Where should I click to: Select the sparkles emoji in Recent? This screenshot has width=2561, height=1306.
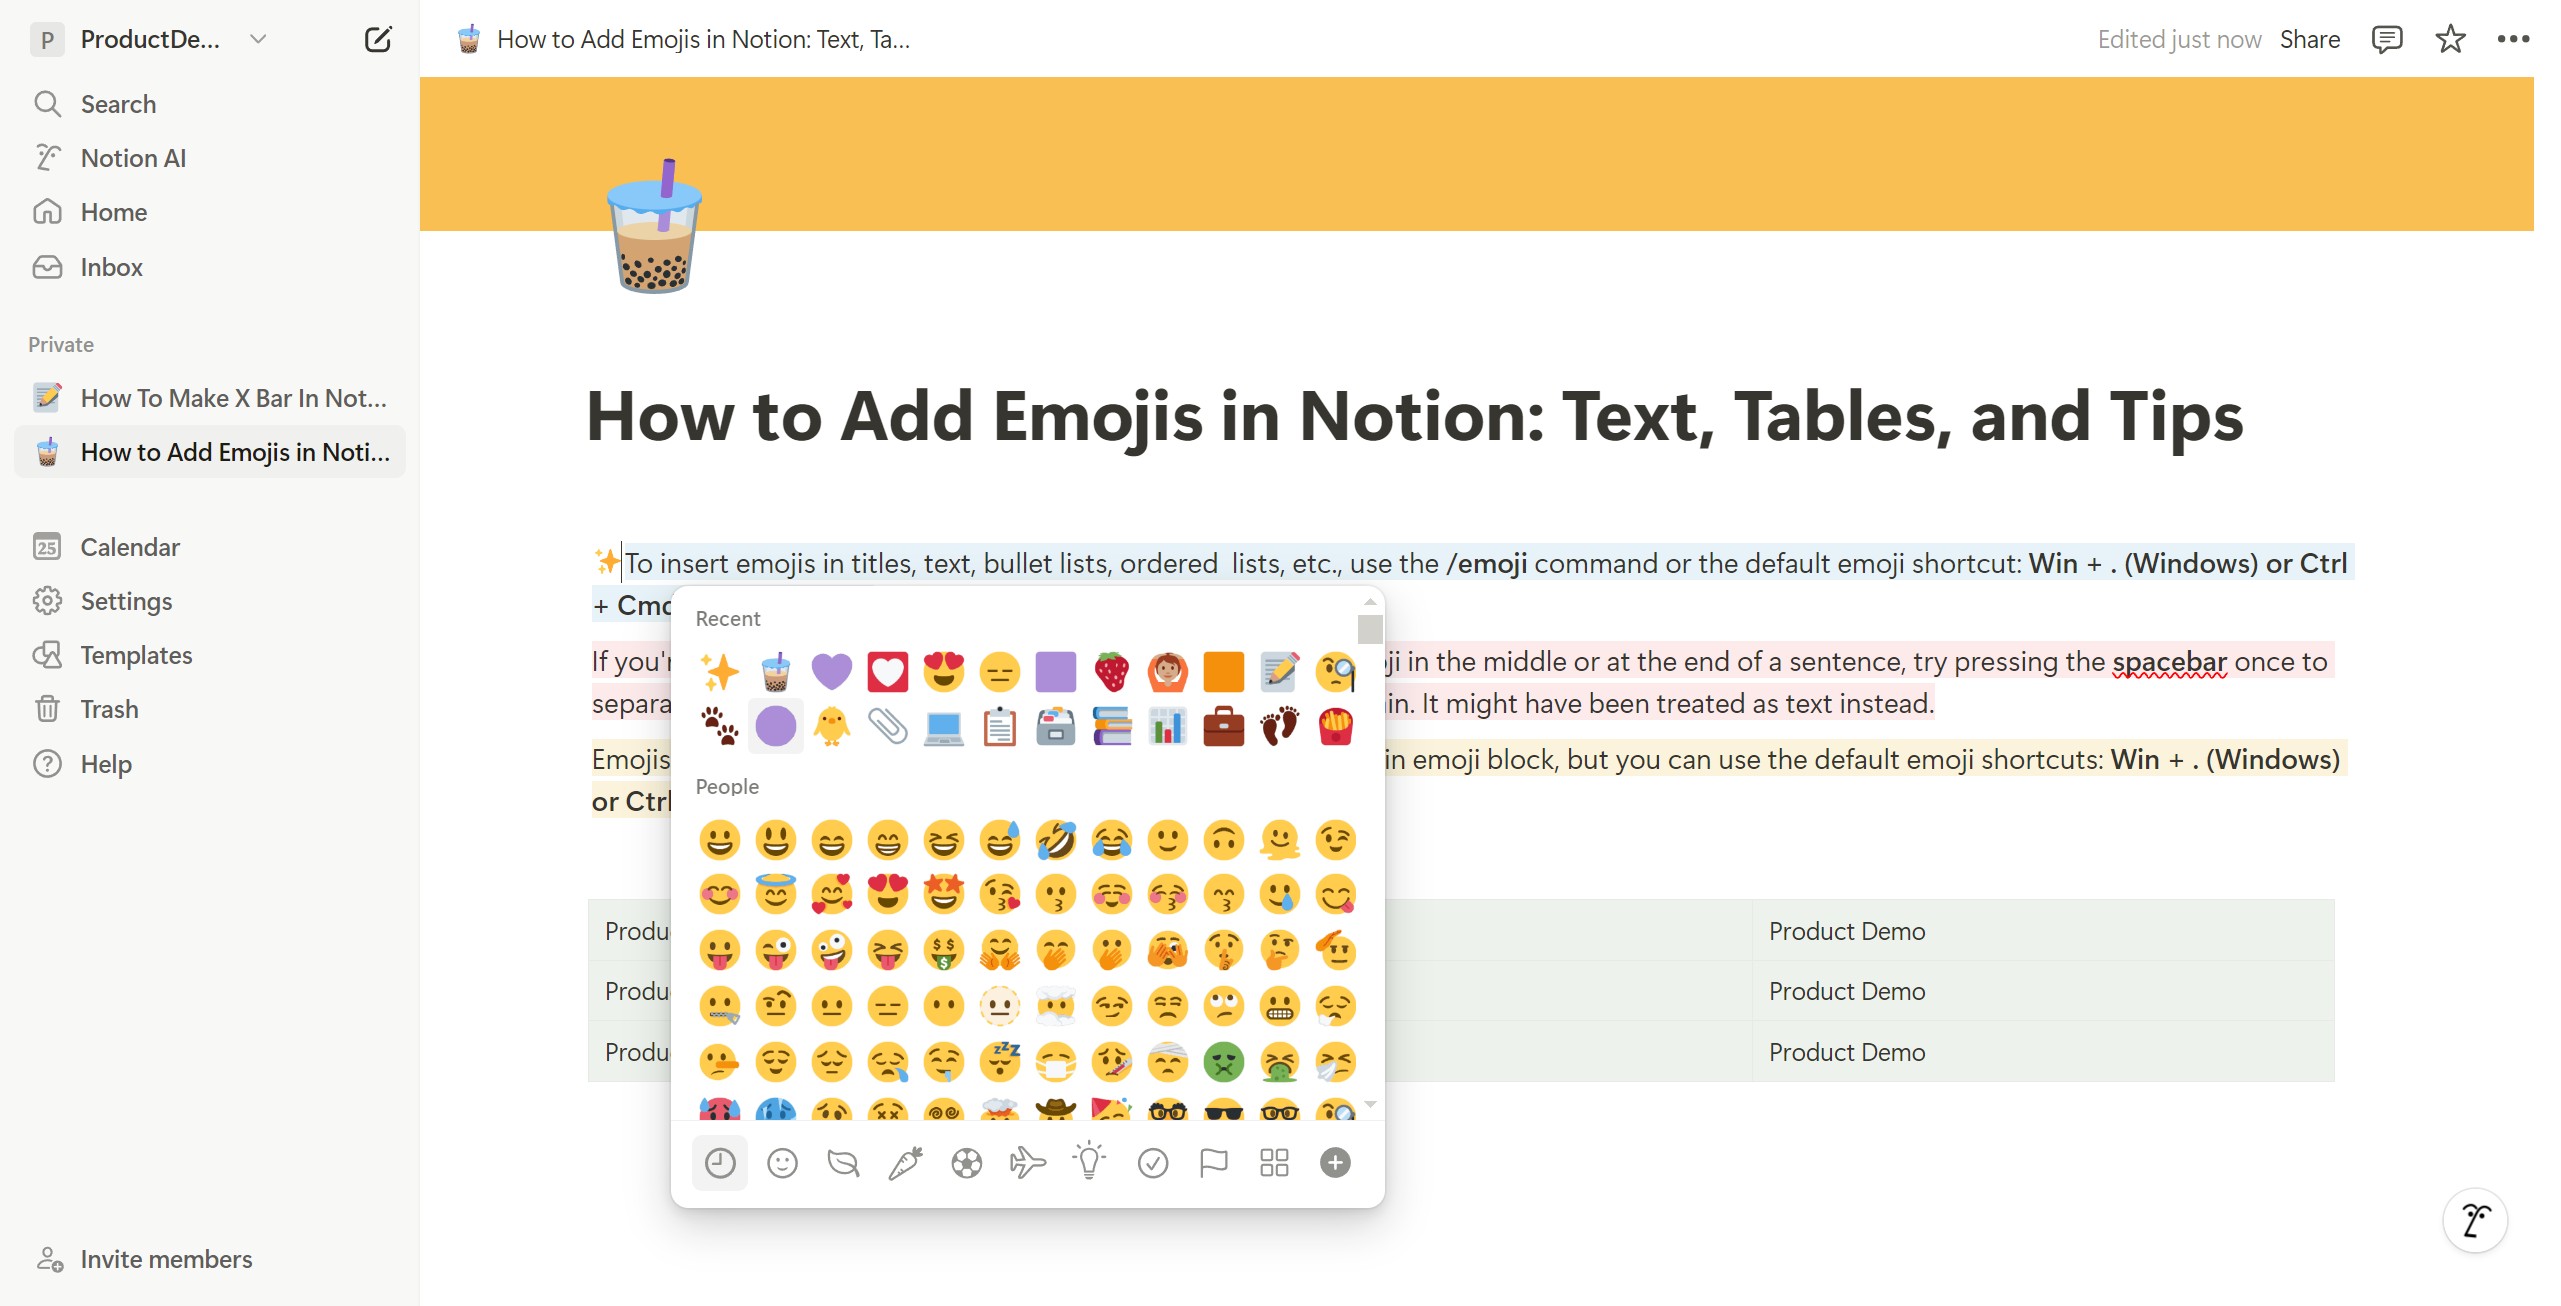720,672
